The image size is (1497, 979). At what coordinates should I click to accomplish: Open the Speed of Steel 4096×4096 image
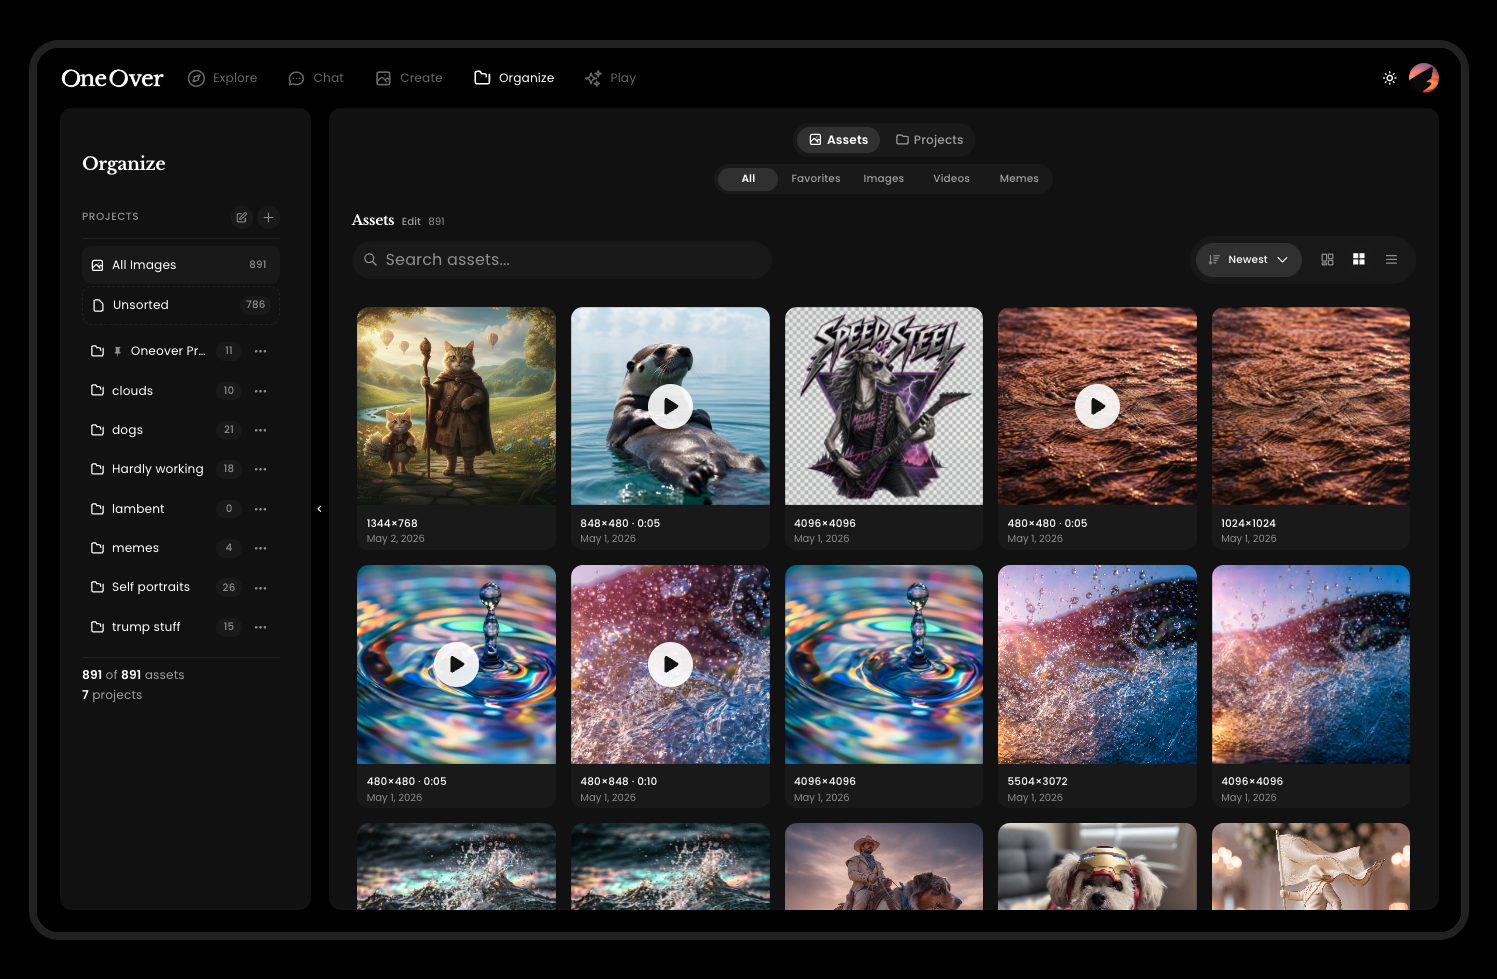[x=884, y=406]
